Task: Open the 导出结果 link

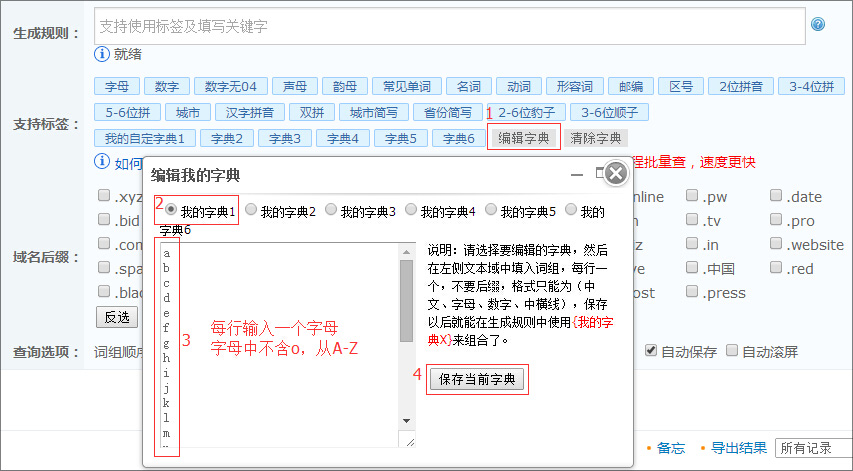Action: (x=739, y=448)
